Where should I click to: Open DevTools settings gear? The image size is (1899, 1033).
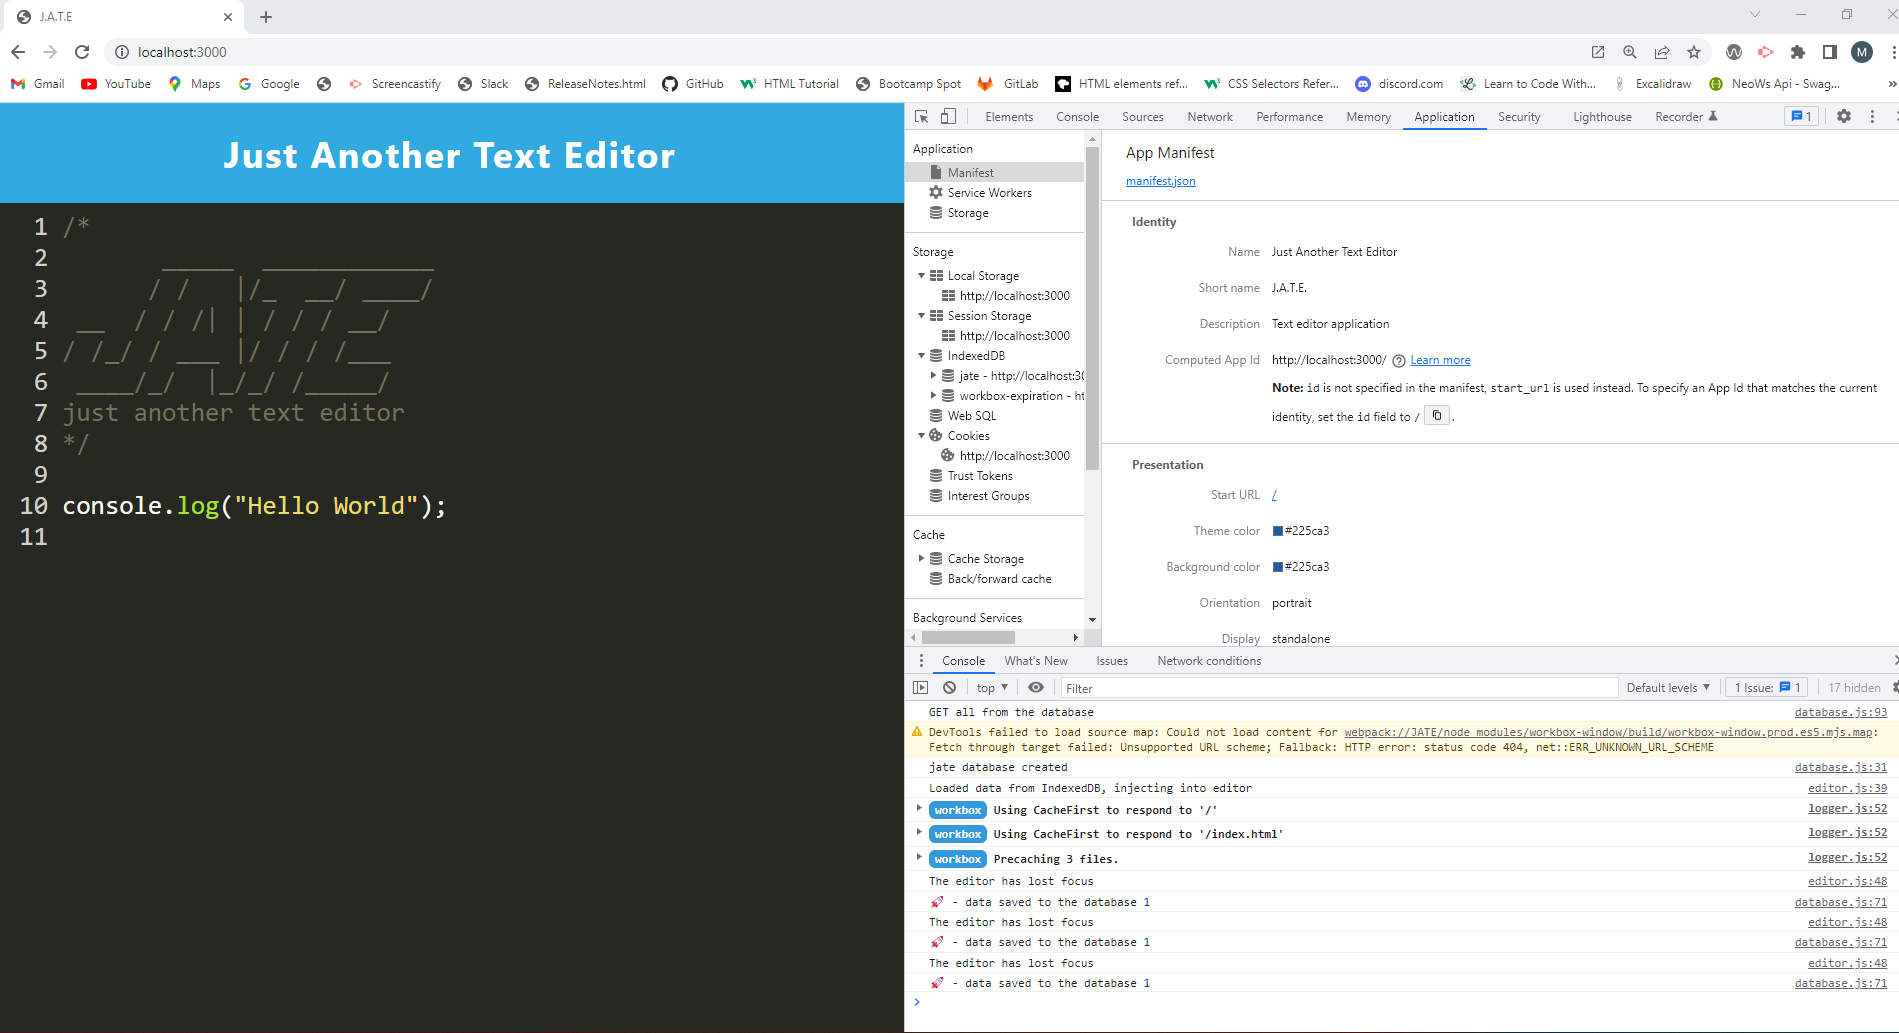(1843, 116)
